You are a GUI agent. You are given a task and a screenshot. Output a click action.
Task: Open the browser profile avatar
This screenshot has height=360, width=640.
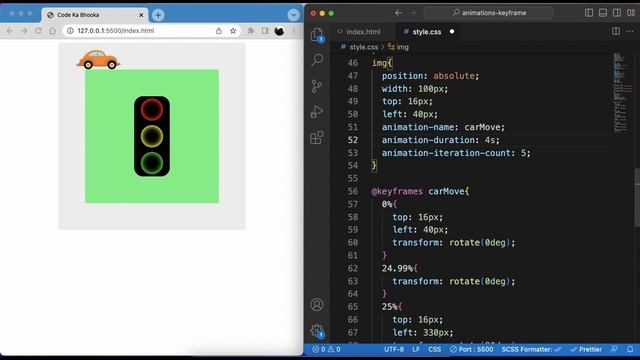279,31
